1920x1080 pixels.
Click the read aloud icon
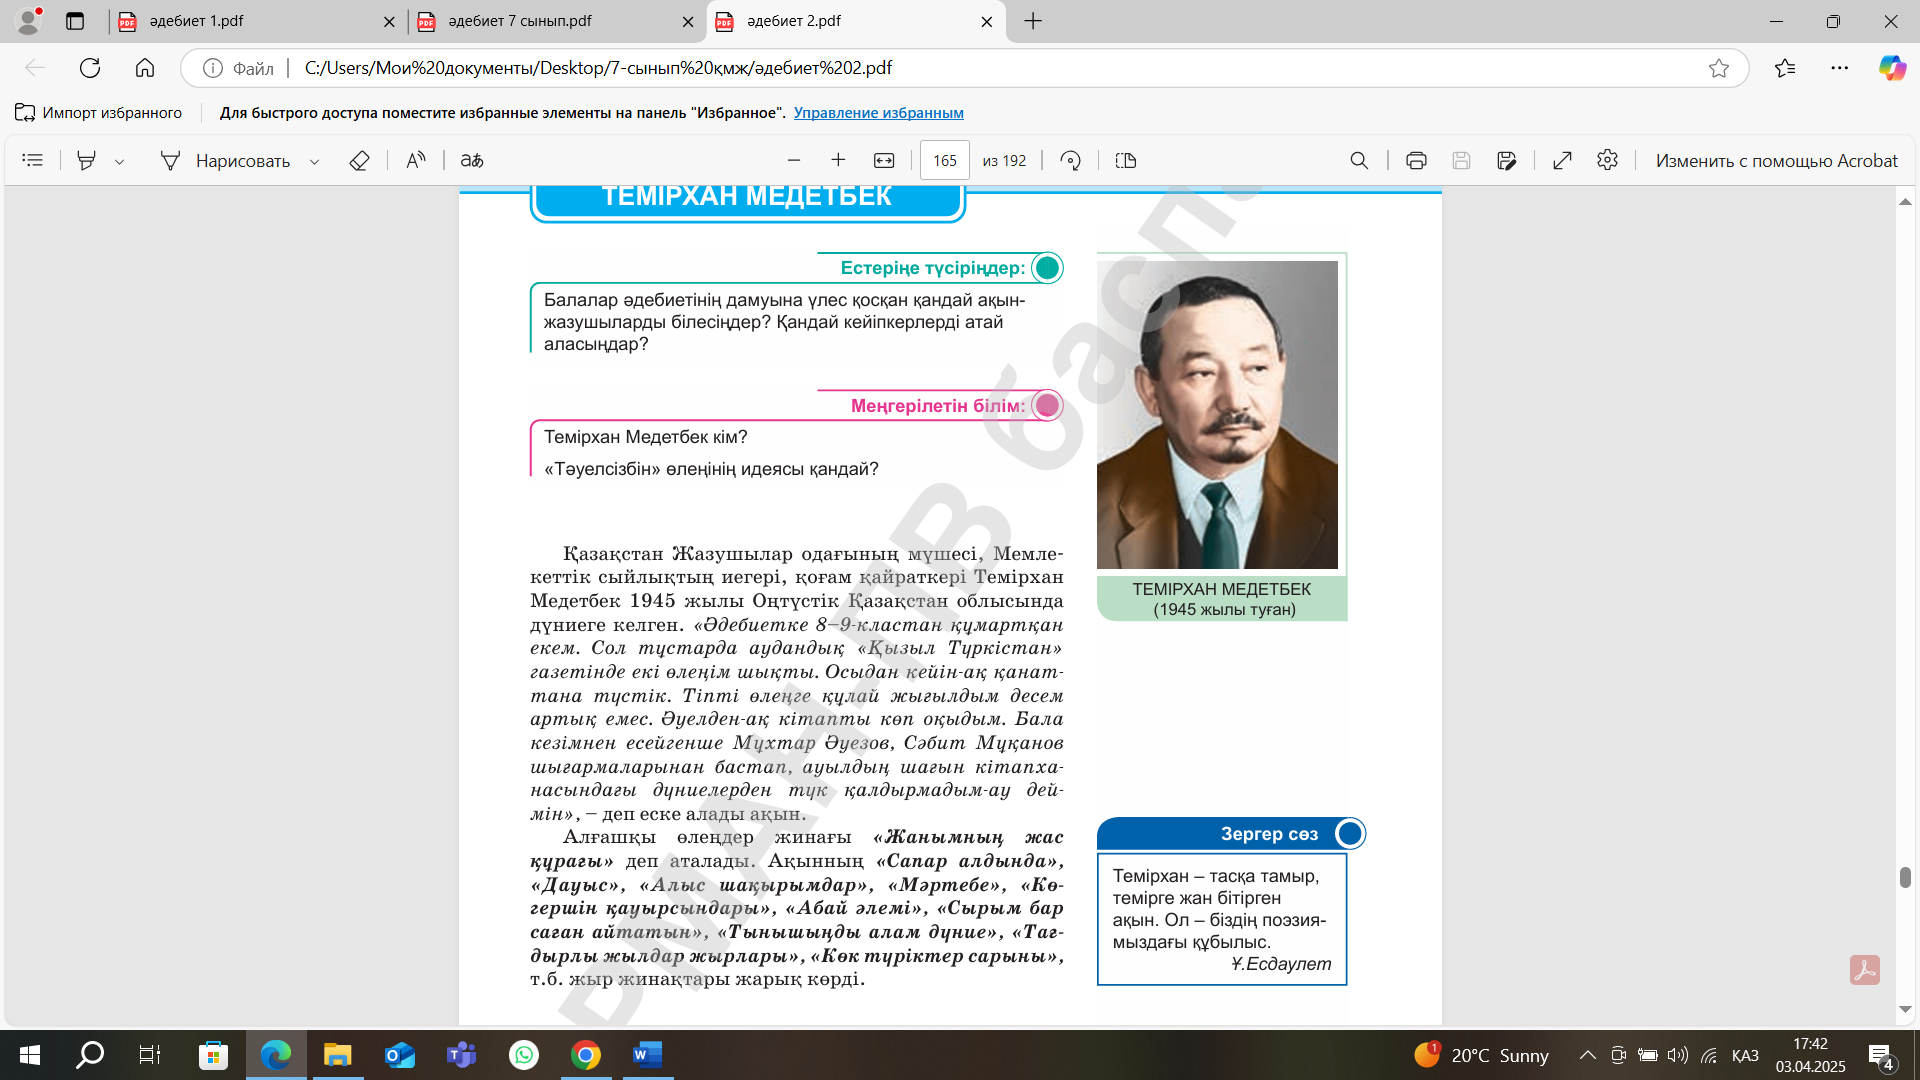(415, 160)
